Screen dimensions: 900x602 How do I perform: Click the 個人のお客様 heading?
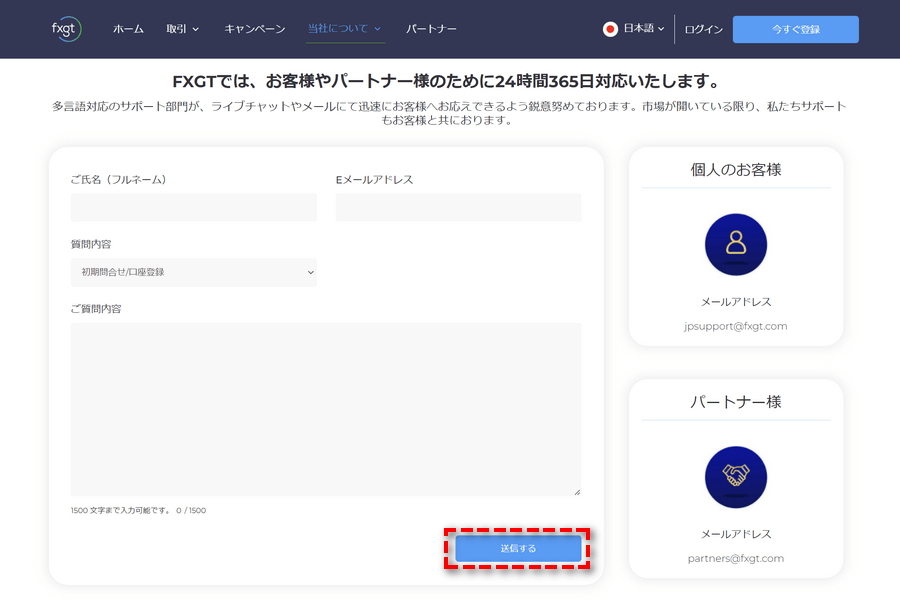tap(736, 170)
